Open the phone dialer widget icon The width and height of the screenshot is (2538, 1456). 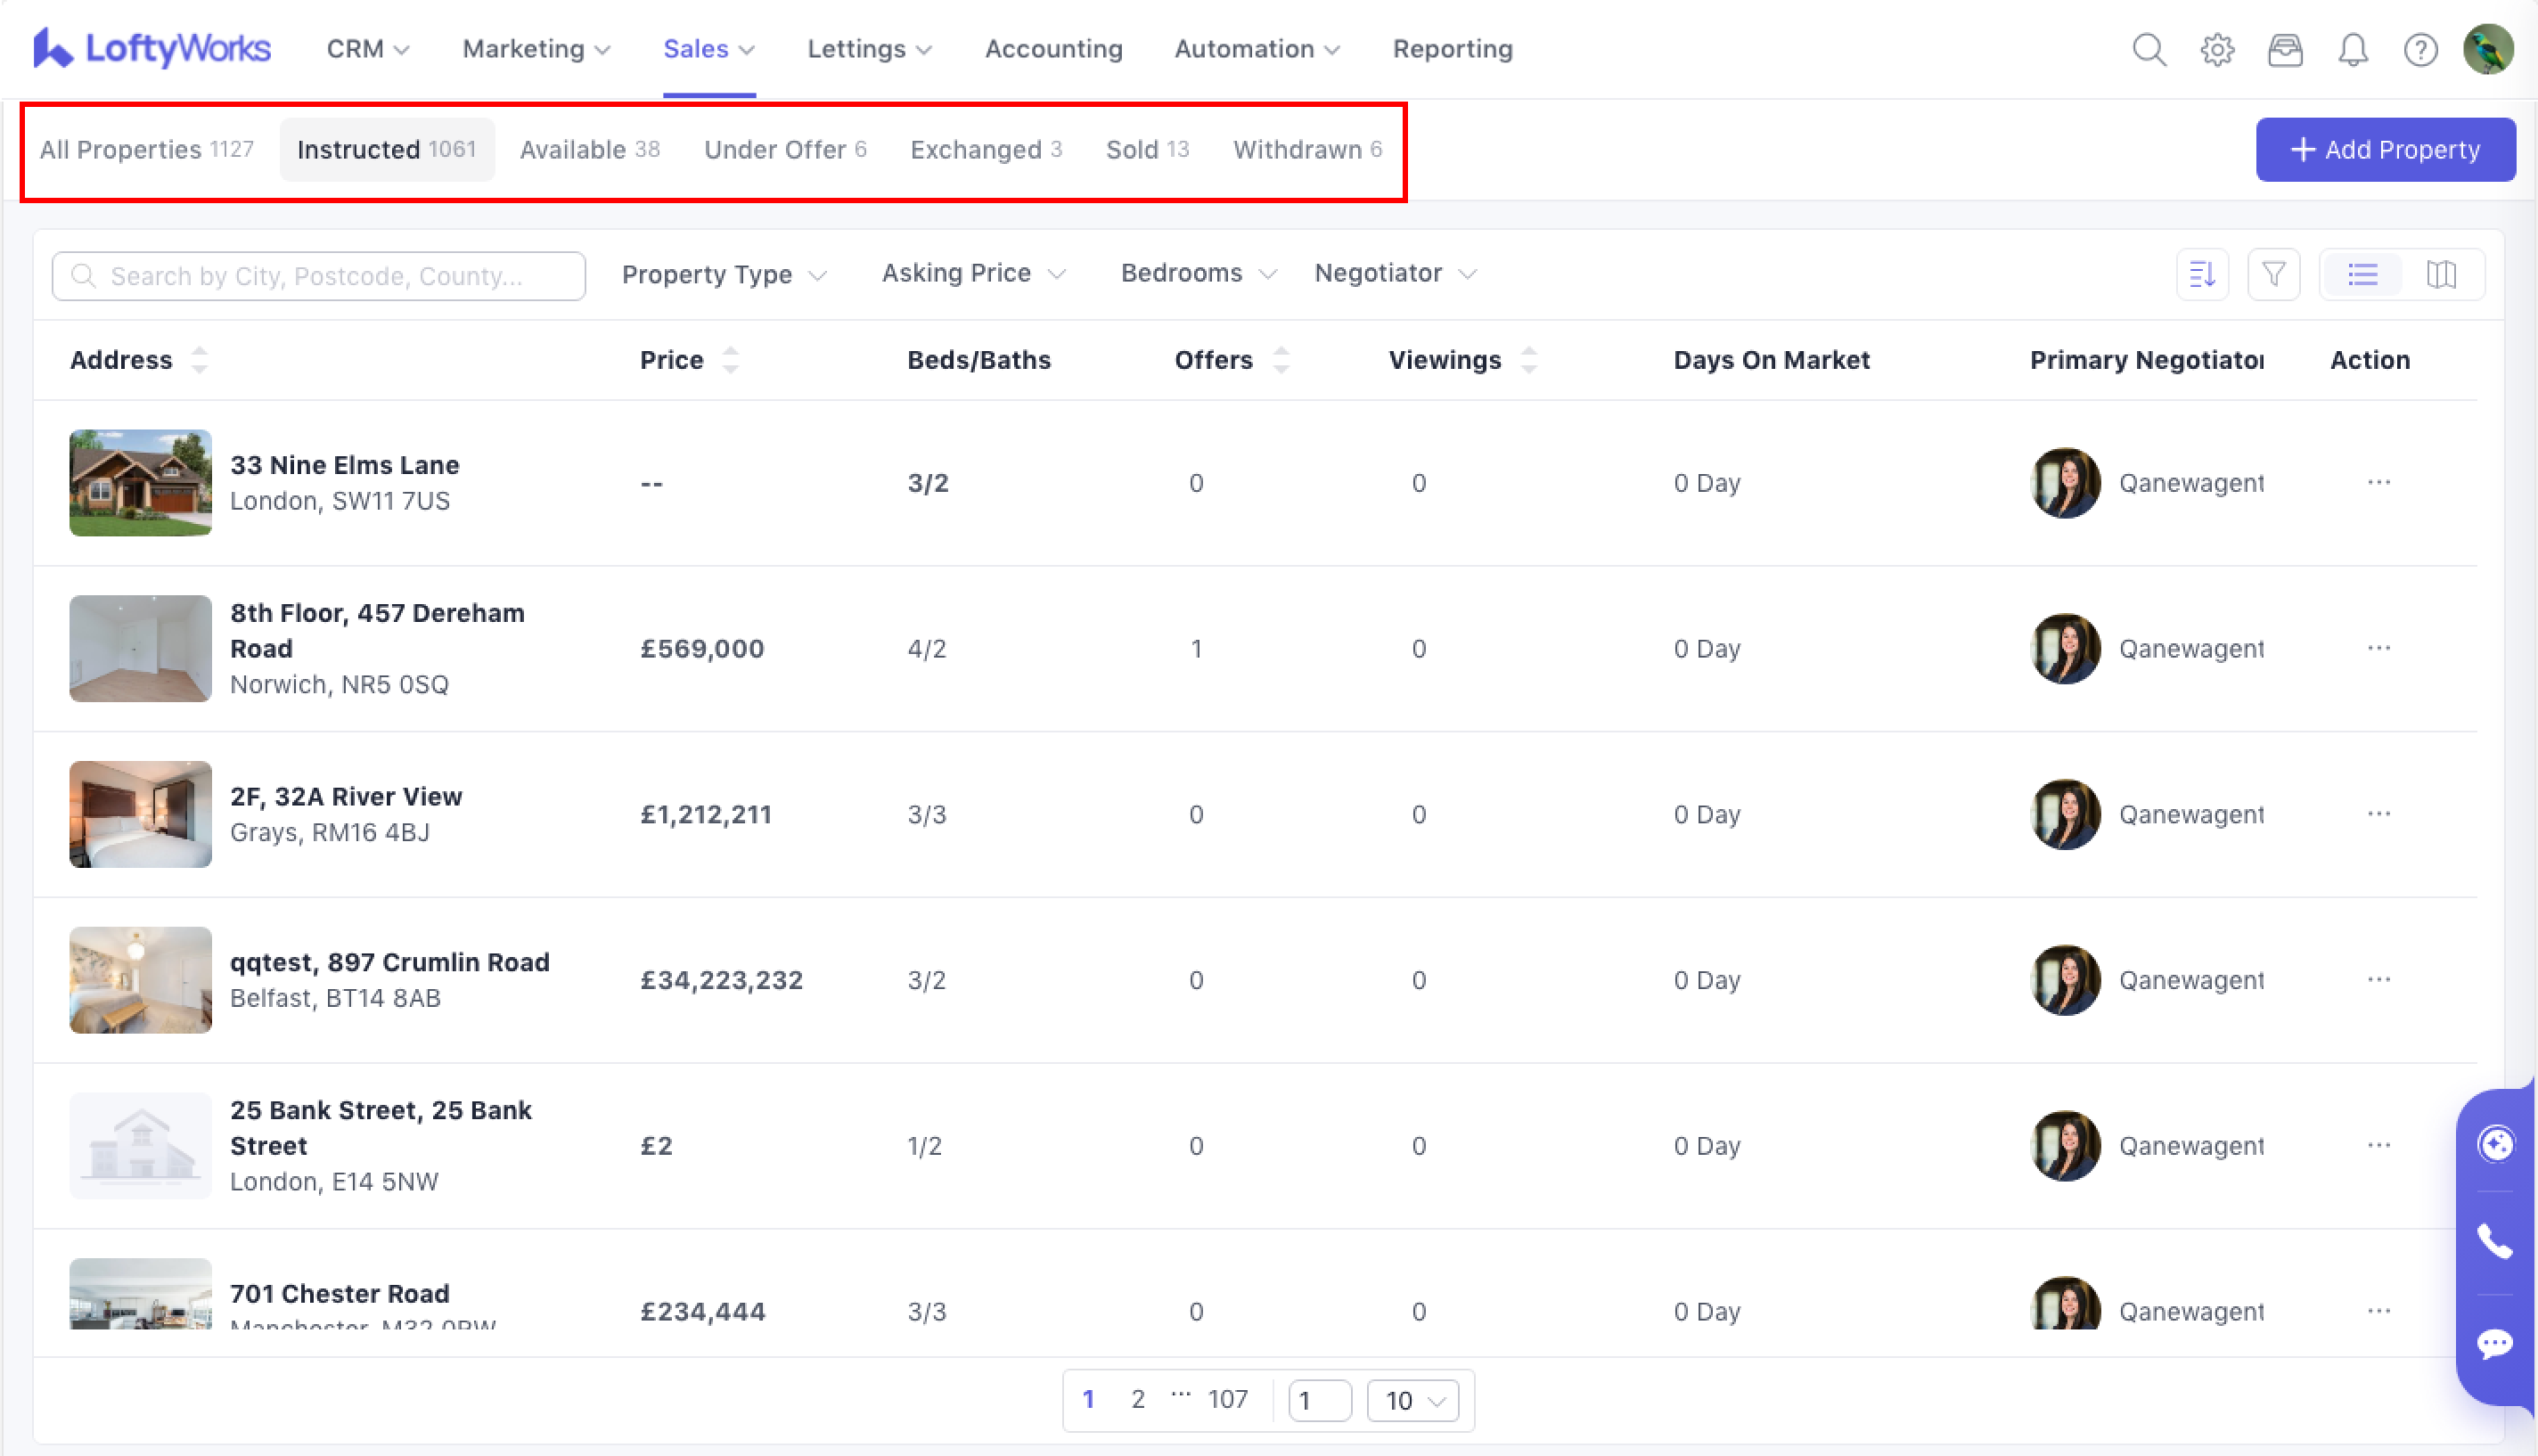[2494, 1242]
